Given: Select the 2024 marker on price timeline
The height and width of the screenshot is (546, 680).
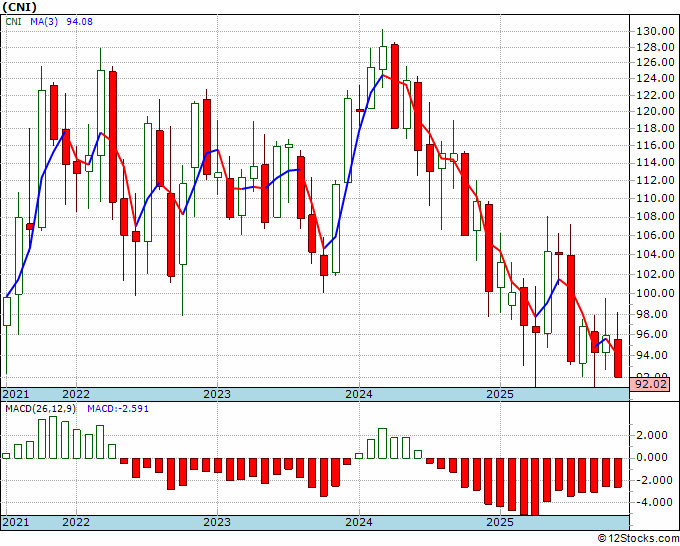Looking at the screenshot, I should point(359,394).
